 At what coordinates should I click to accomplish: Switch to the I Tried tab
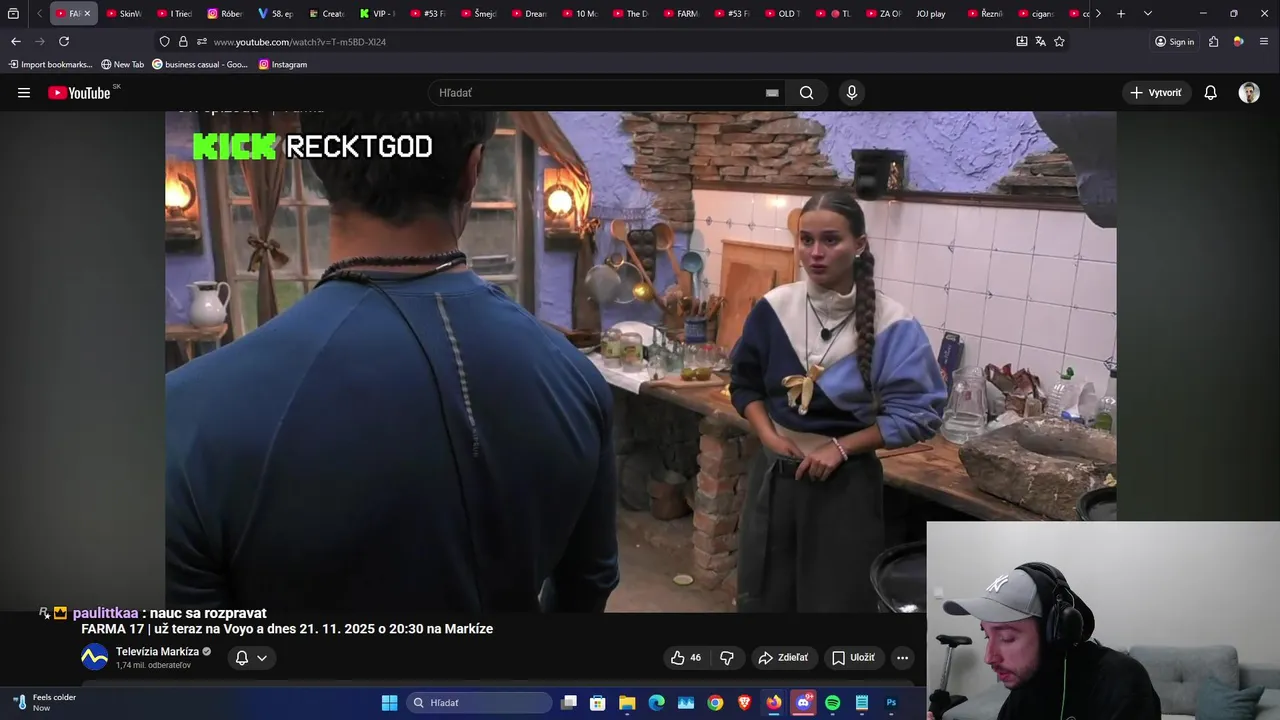[175, 14]
